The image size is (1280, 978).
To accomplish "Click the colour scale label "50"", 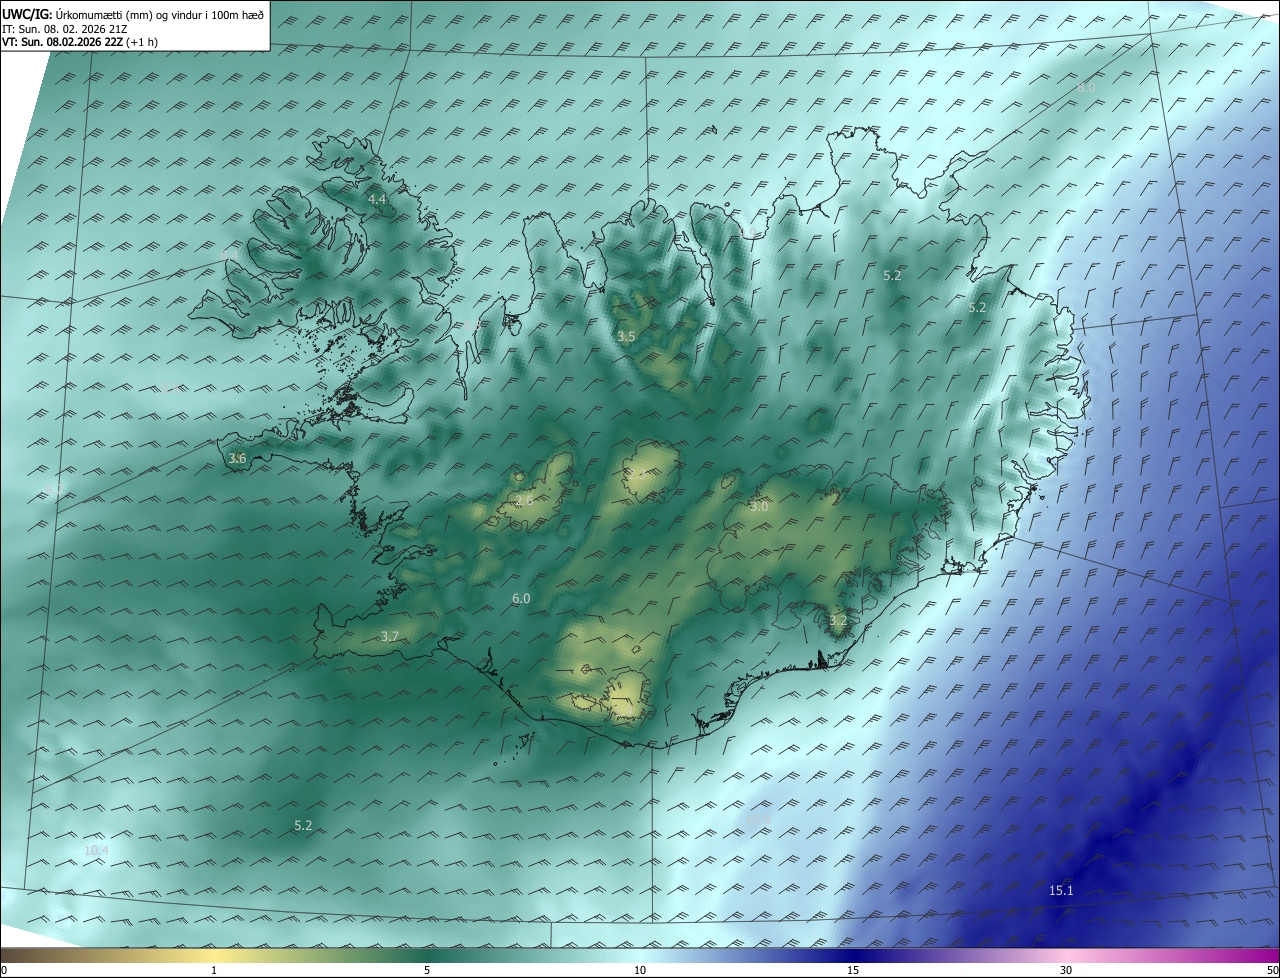I will click(1271, 970).
